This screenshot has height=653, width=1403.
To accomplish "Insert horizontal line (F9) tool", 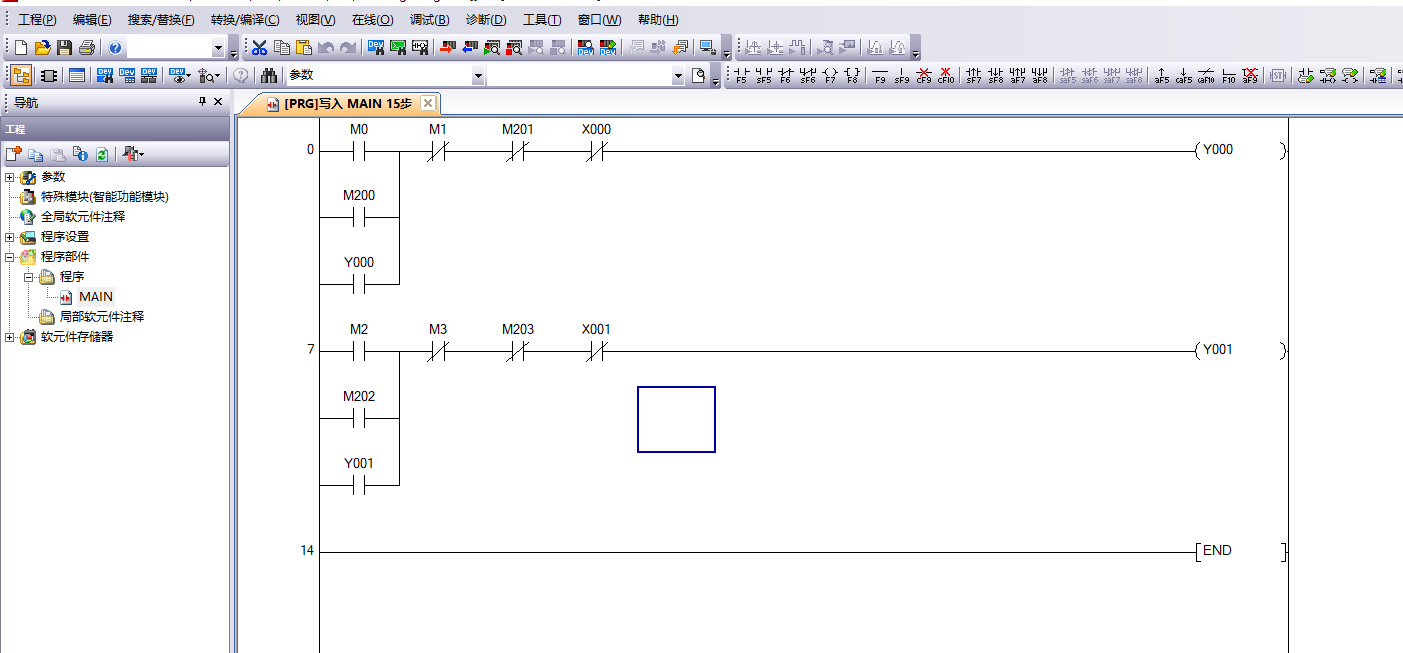I will [880, 75].
